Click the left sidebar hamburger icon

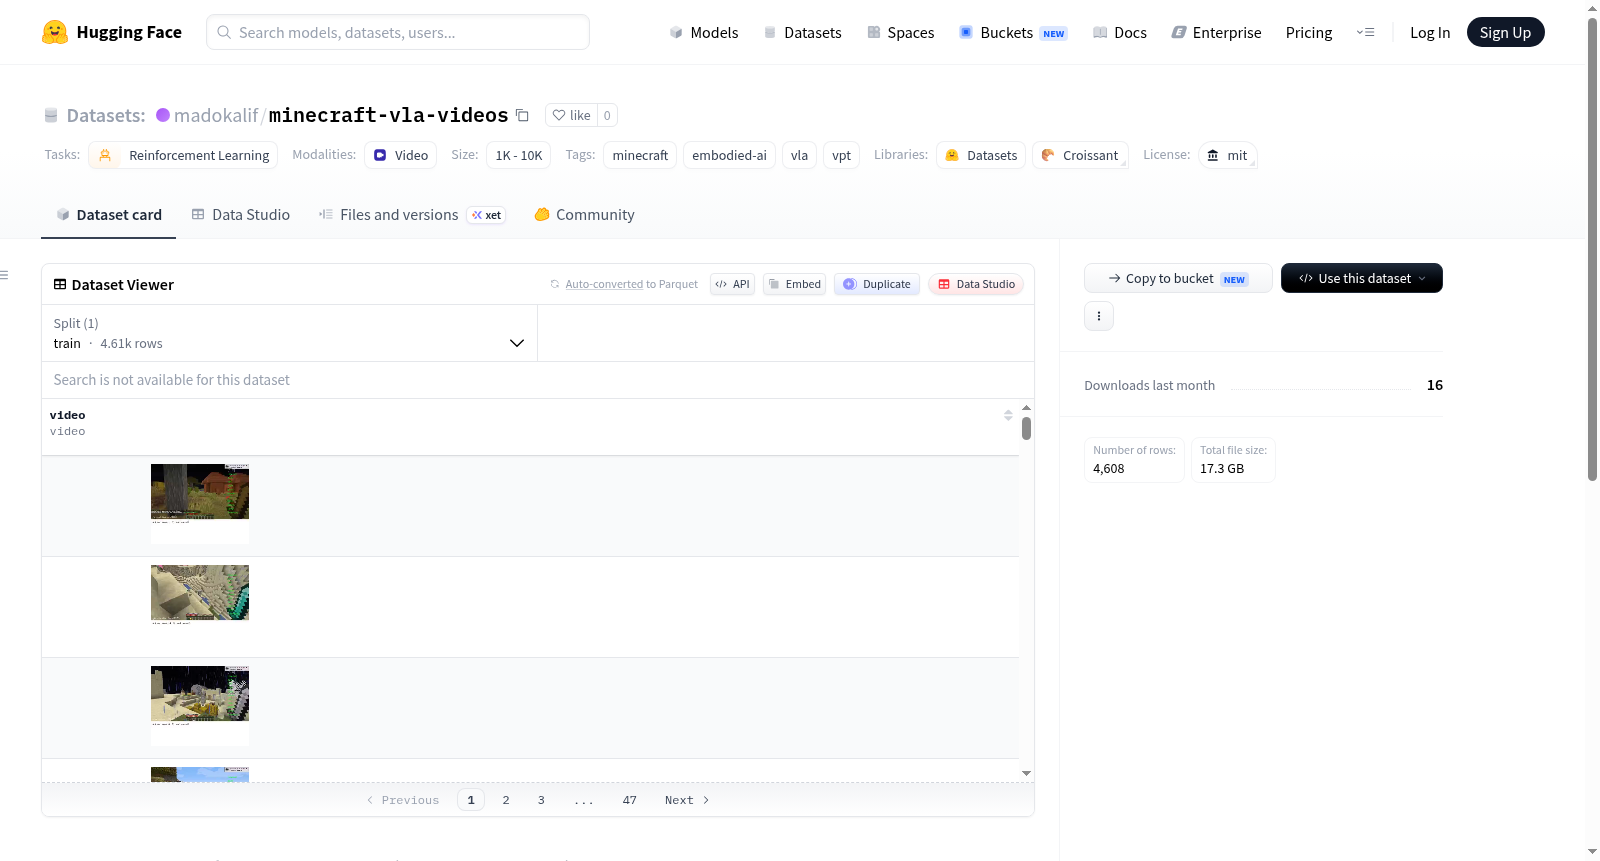pyautogui.click(x=4, y=275)
